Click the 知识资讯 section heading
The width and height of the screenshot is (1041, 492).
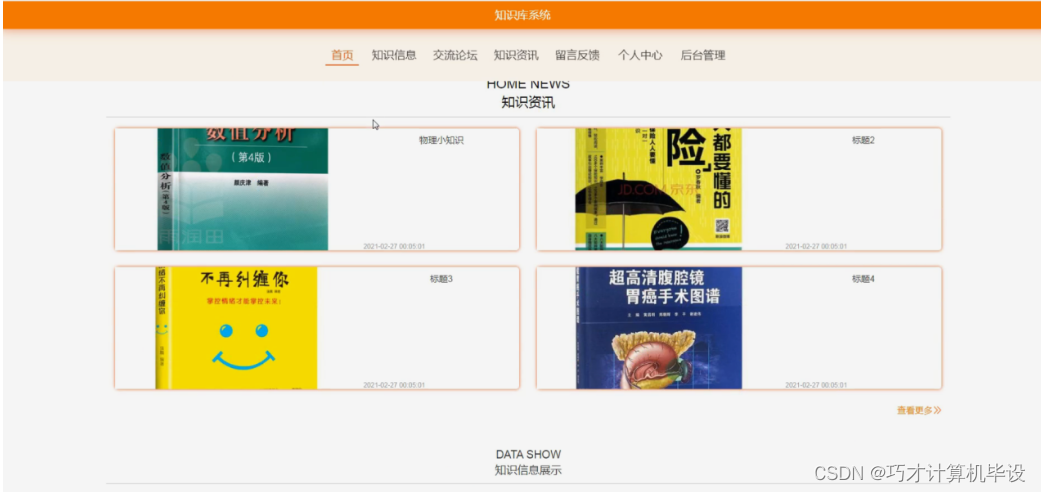click(x=528, y=103)
